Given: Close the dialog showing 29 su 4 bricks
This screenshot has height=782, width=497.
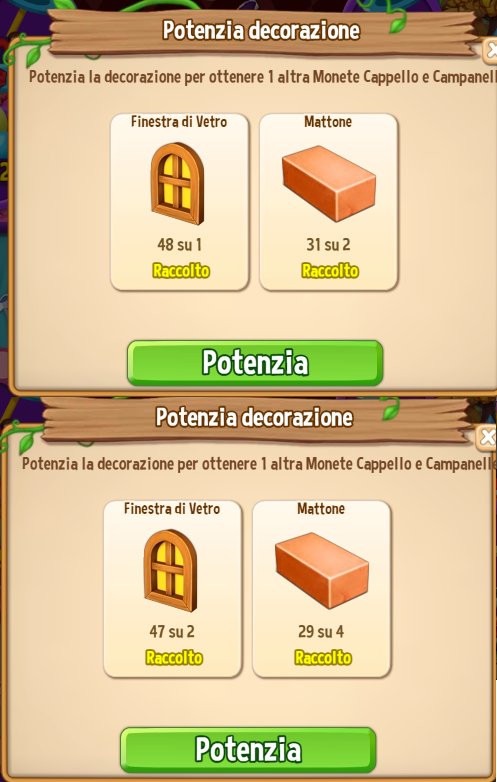Looking at the screenshot, I should tap(487, 438).
